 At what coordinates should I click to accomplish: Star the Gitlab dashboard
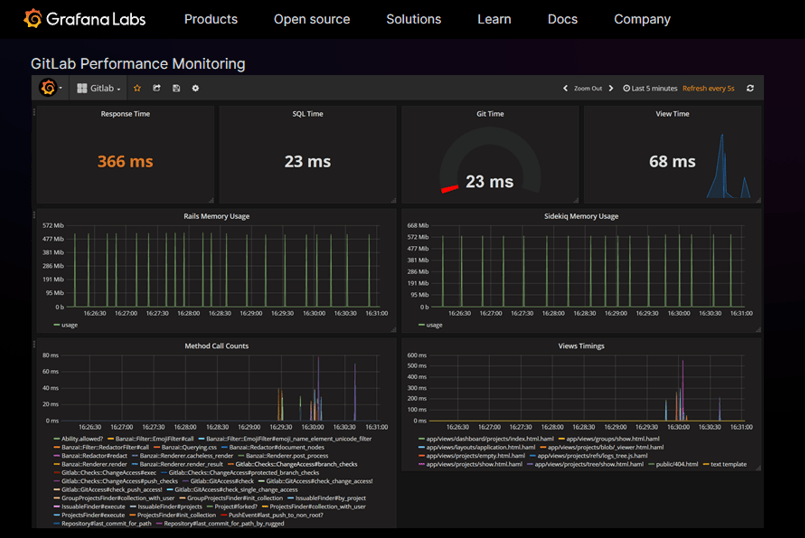(x=137, y=88)
